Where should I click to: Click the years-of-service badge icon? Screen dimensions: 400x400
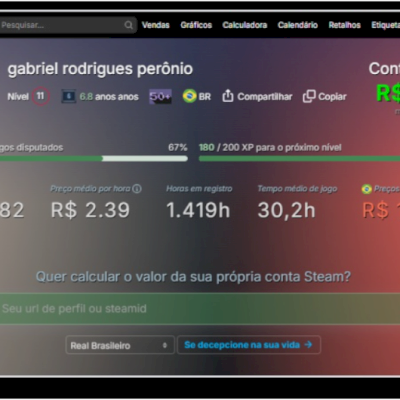[69, 97]
